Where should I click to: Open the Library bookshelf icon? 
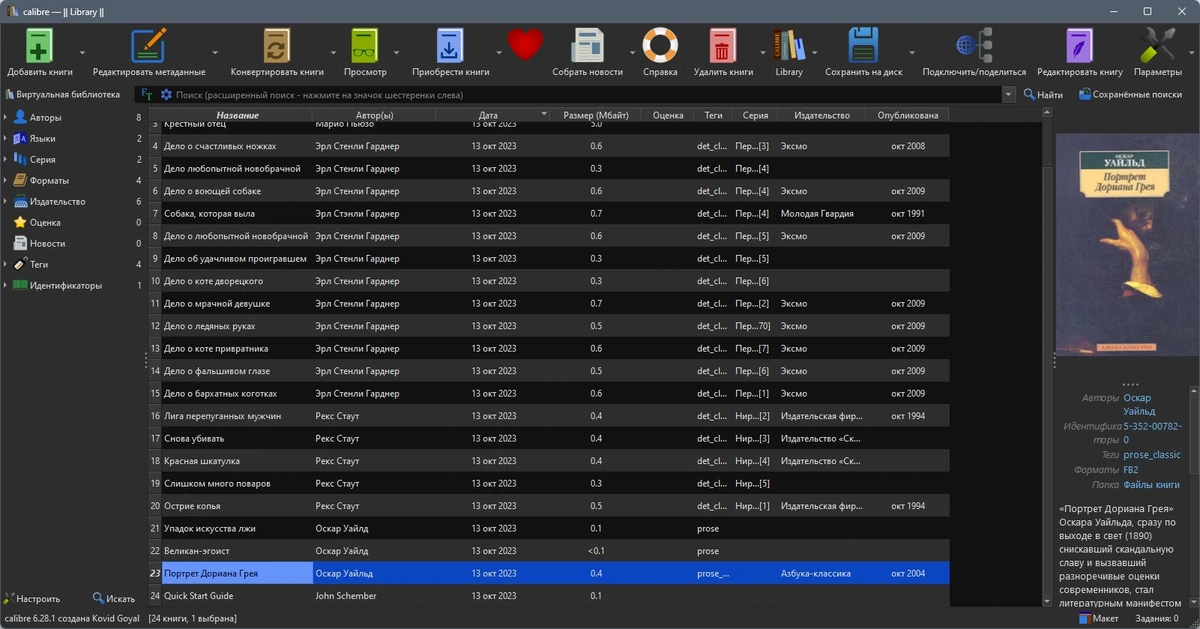[x=789, y=47]
